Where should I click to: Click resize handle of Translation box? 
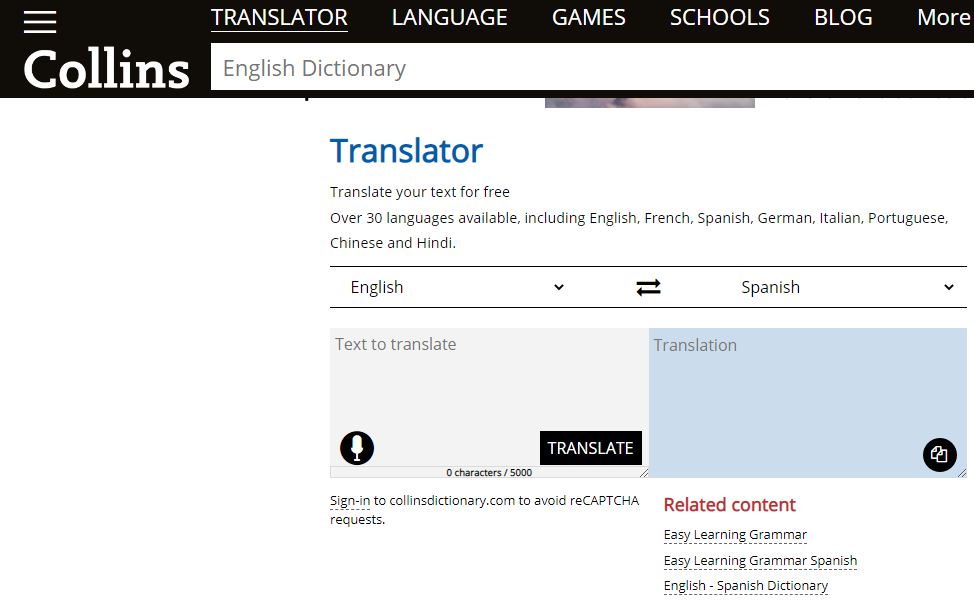pos(962,473)
